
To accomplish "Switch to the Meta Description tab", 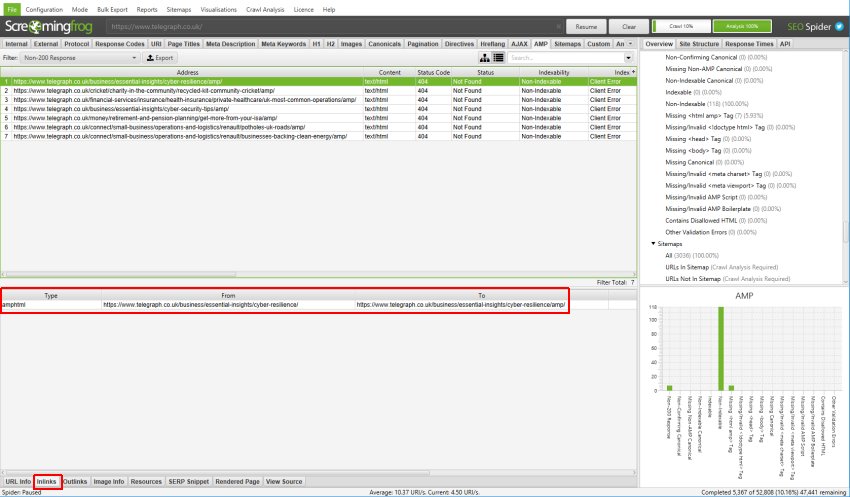I will coord(230,44).
